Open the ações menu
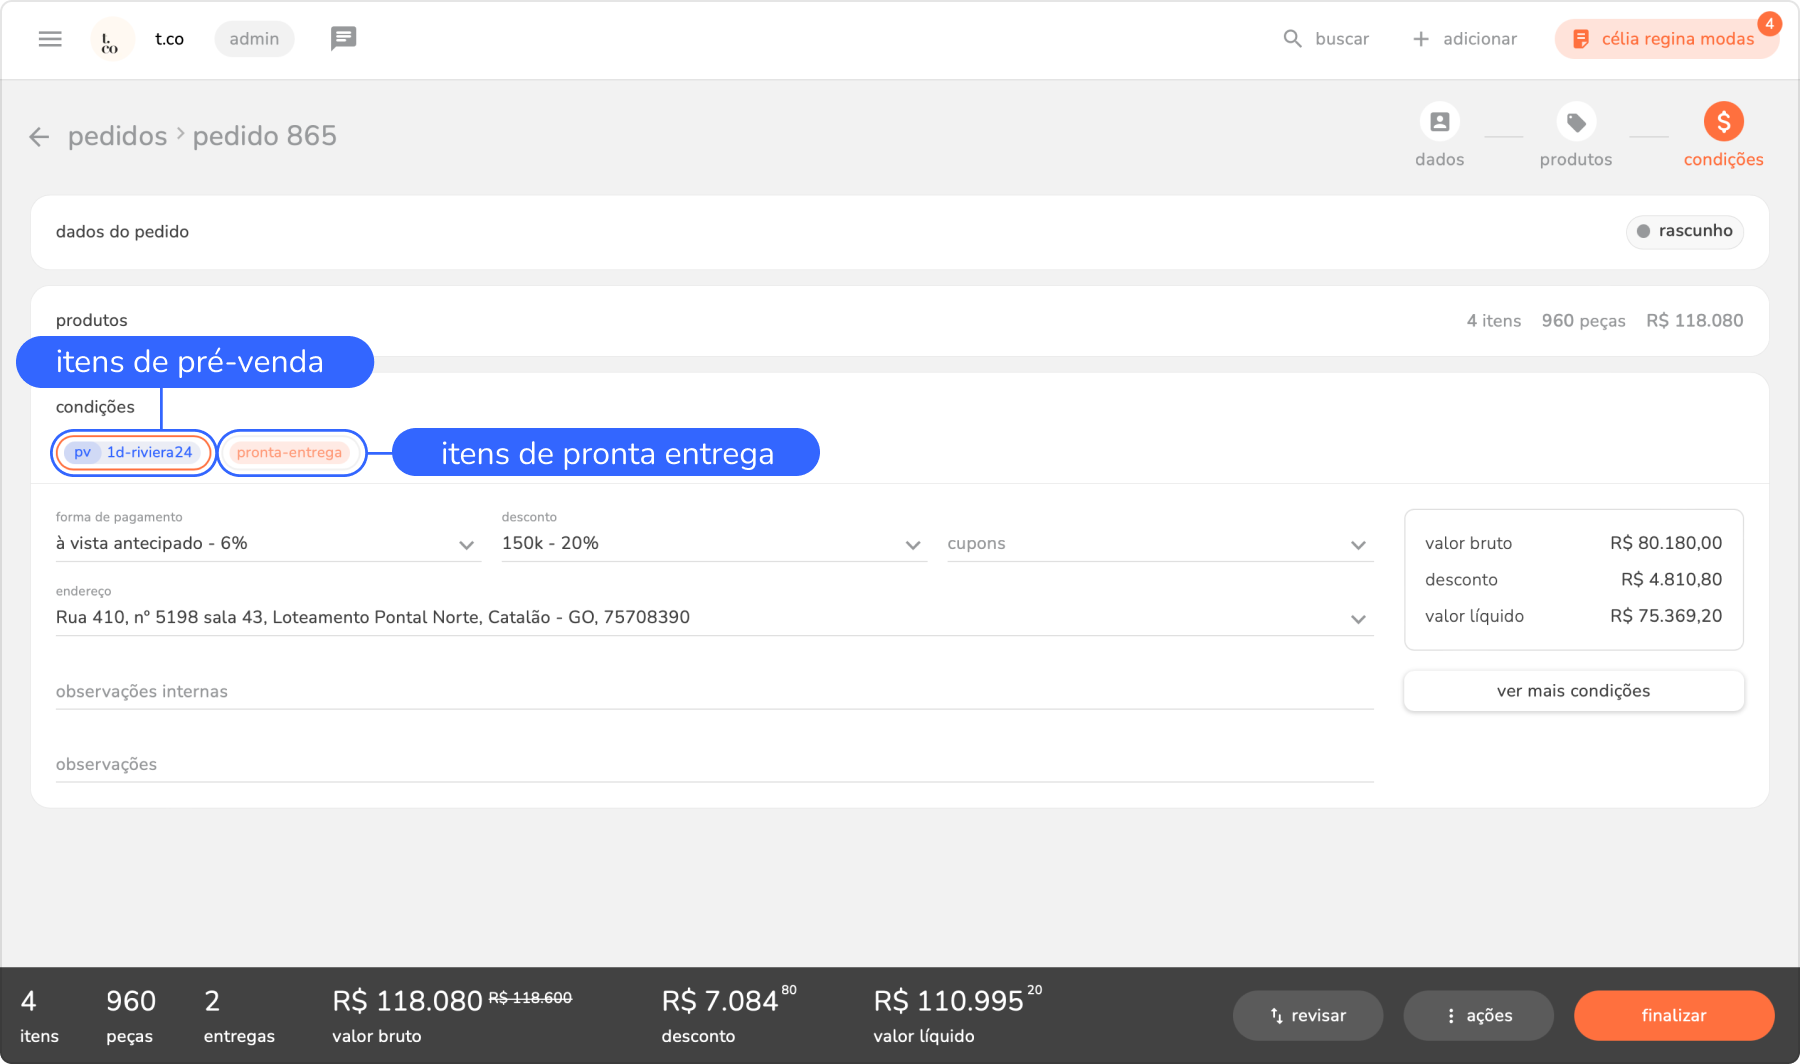Screen dimensions: 1800x1064 pyautogui.click(x=1478, y=1016)
